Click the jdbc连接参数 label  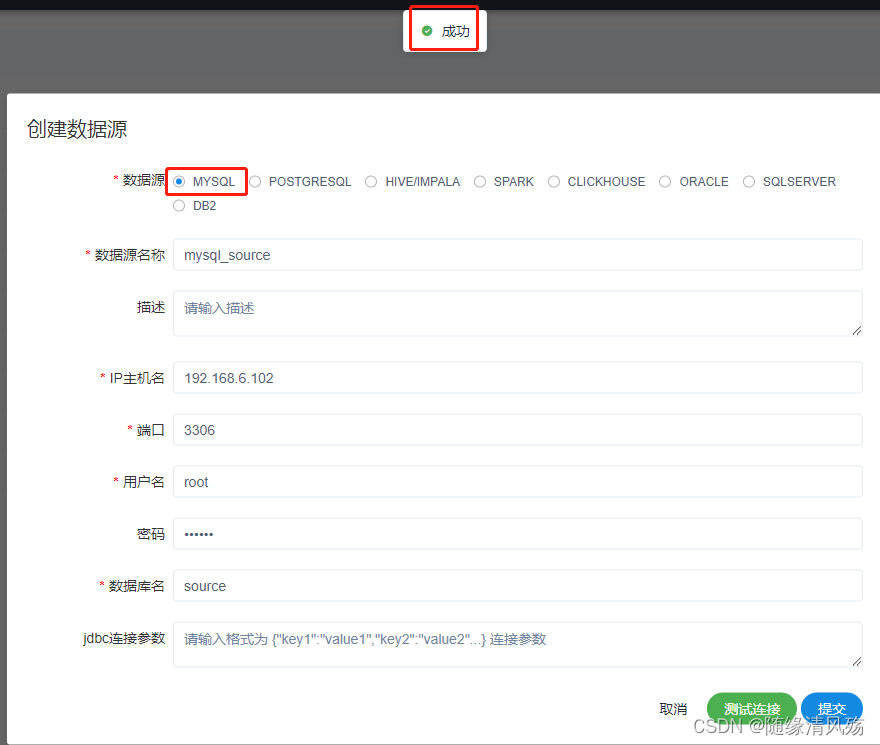[124, 638]
